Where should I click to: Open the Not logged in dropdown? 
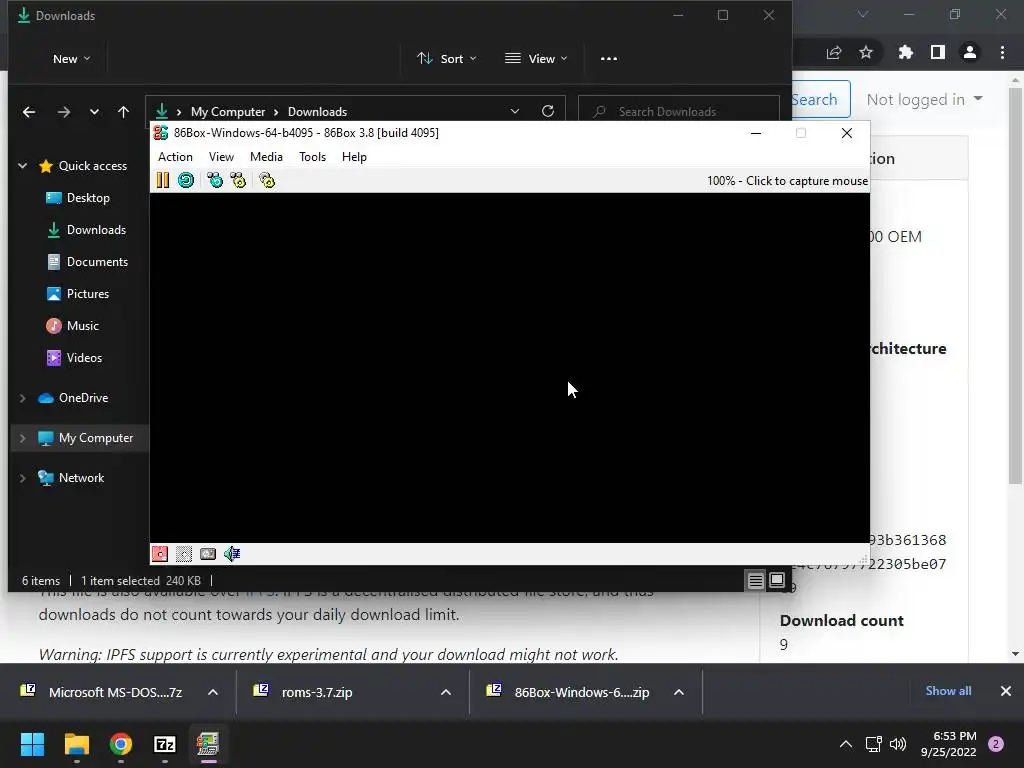924,99
